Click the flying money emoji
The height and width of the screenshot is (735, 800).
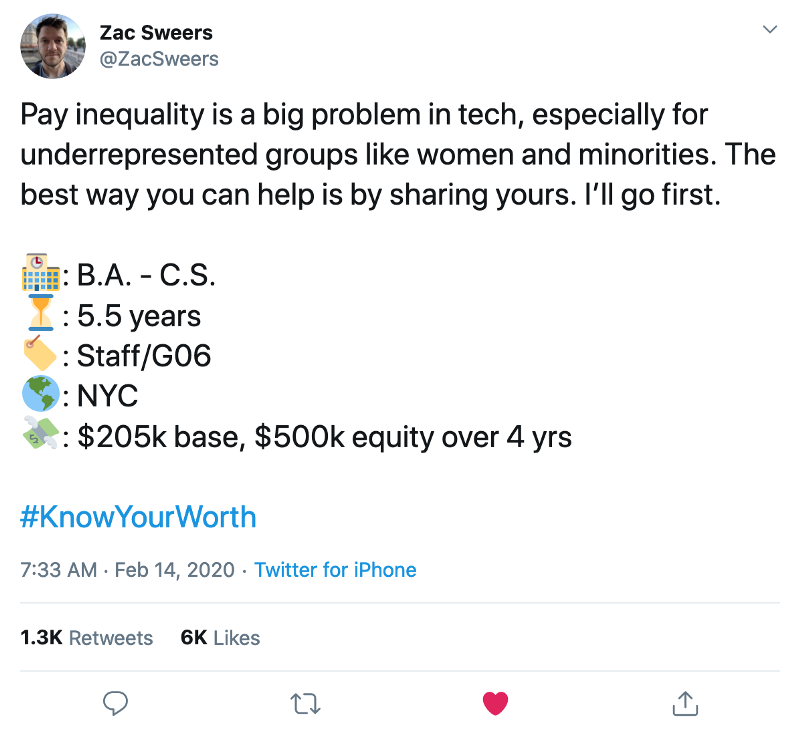41,434
